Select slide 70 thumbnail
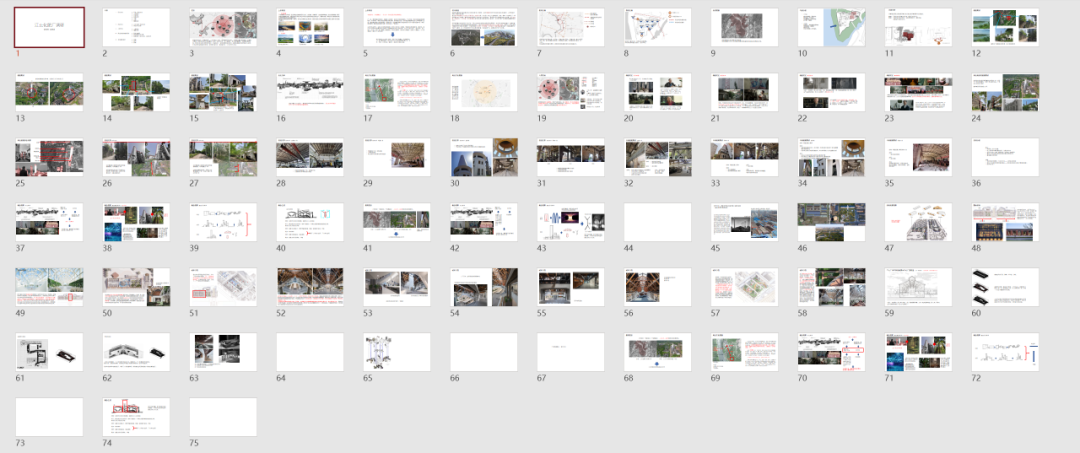Viewport: 1080px width, 453px height. (x=832, y=352)
